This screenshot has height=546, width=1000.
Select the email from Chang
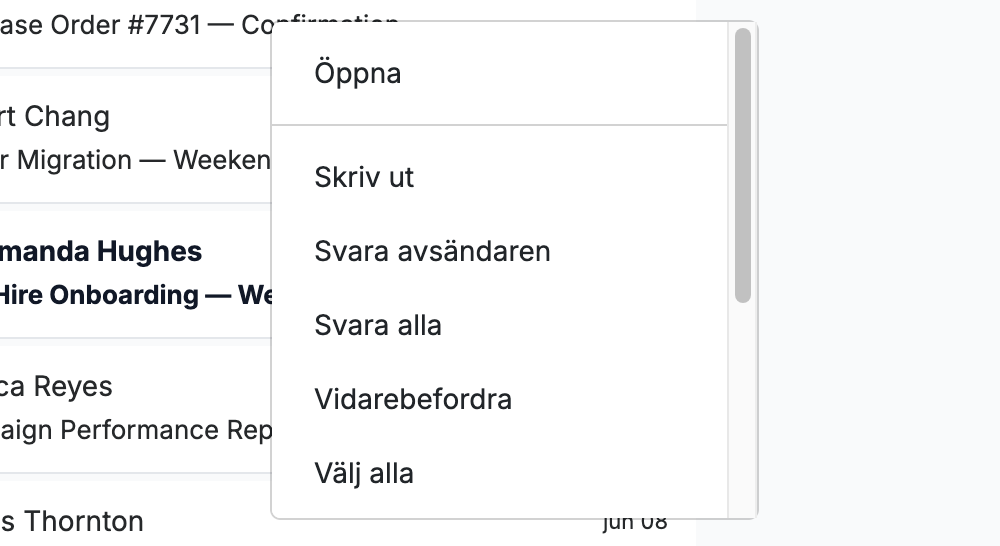tap(55, 117)
